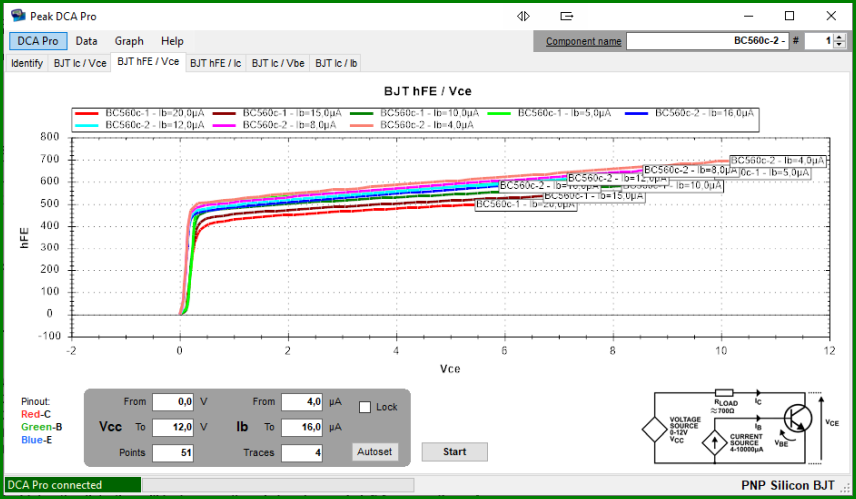Click cyan legend swatch BC560c-2 Ib=12,0µA

(87, 126)
